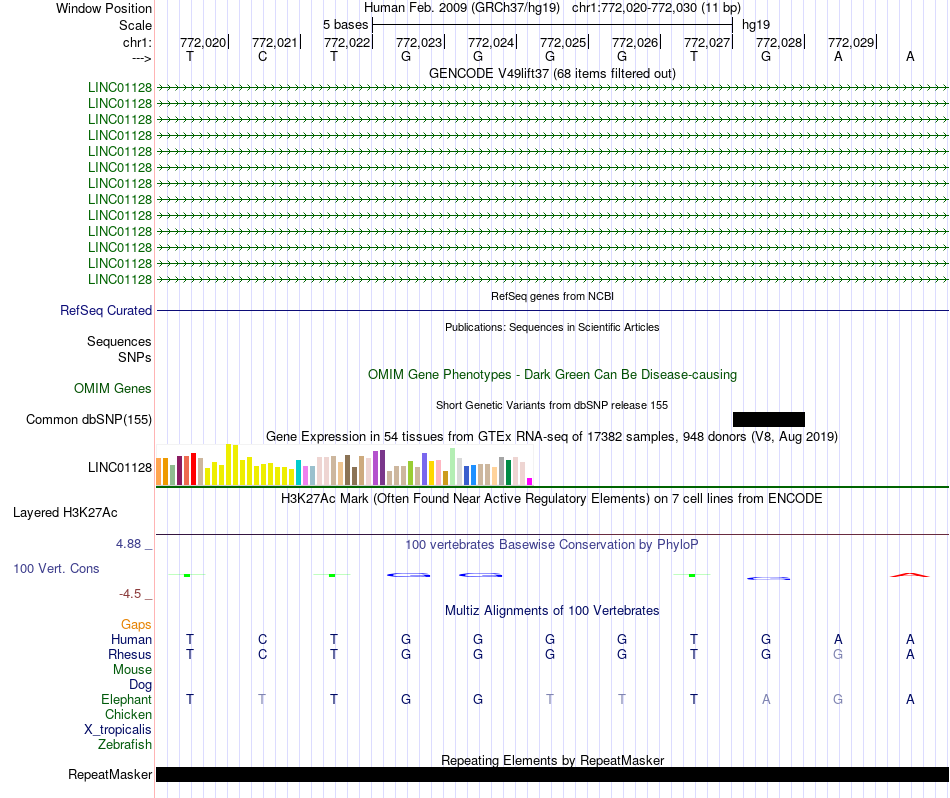
Task: Click the -4.5 lower conservation scale value
Action: (x=130, y=594)
